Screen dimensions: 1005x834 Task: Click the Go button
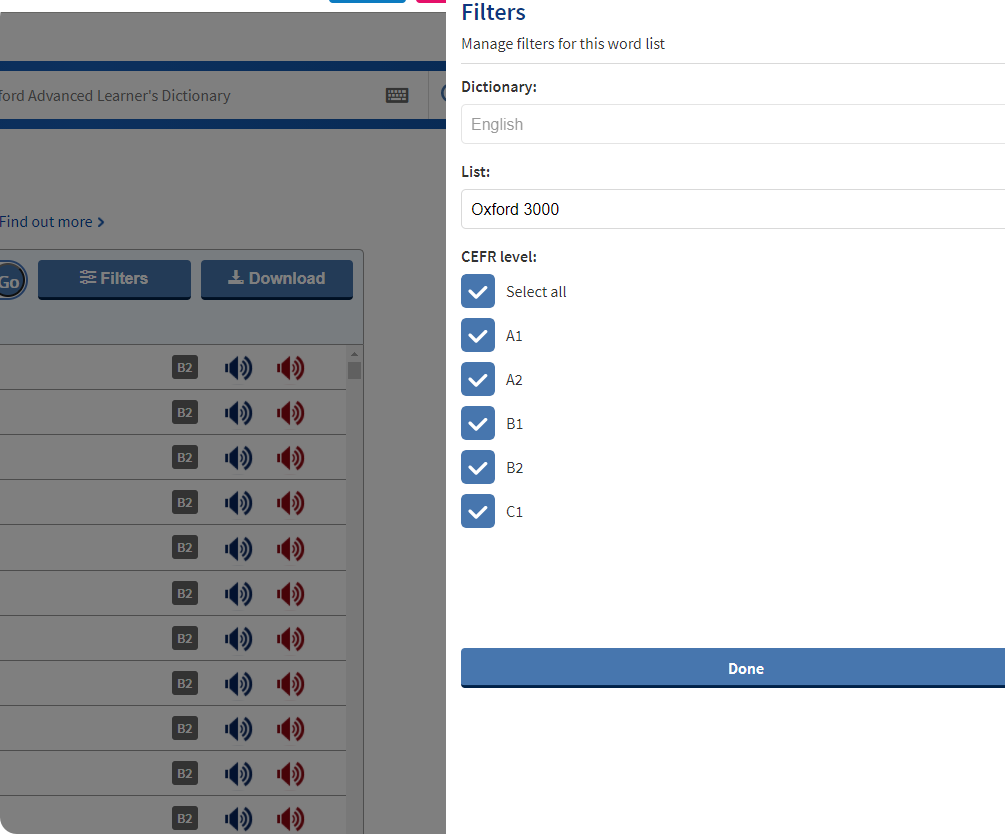12,281
